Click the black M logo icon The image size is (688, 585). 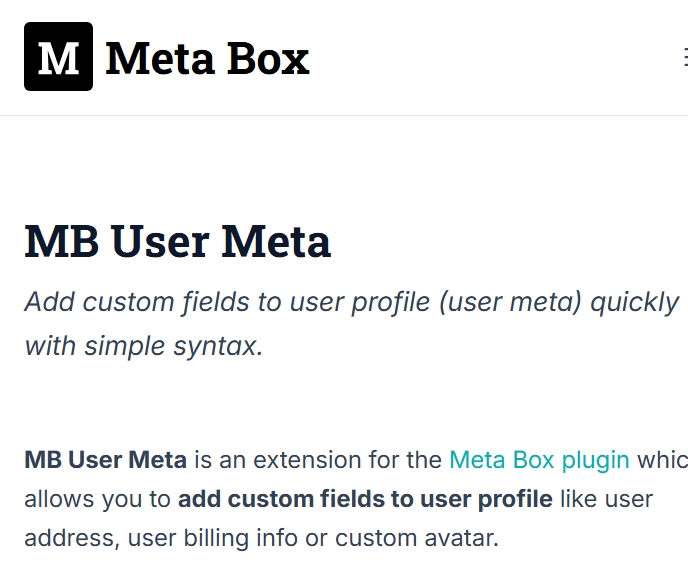[x=58, y=57]
